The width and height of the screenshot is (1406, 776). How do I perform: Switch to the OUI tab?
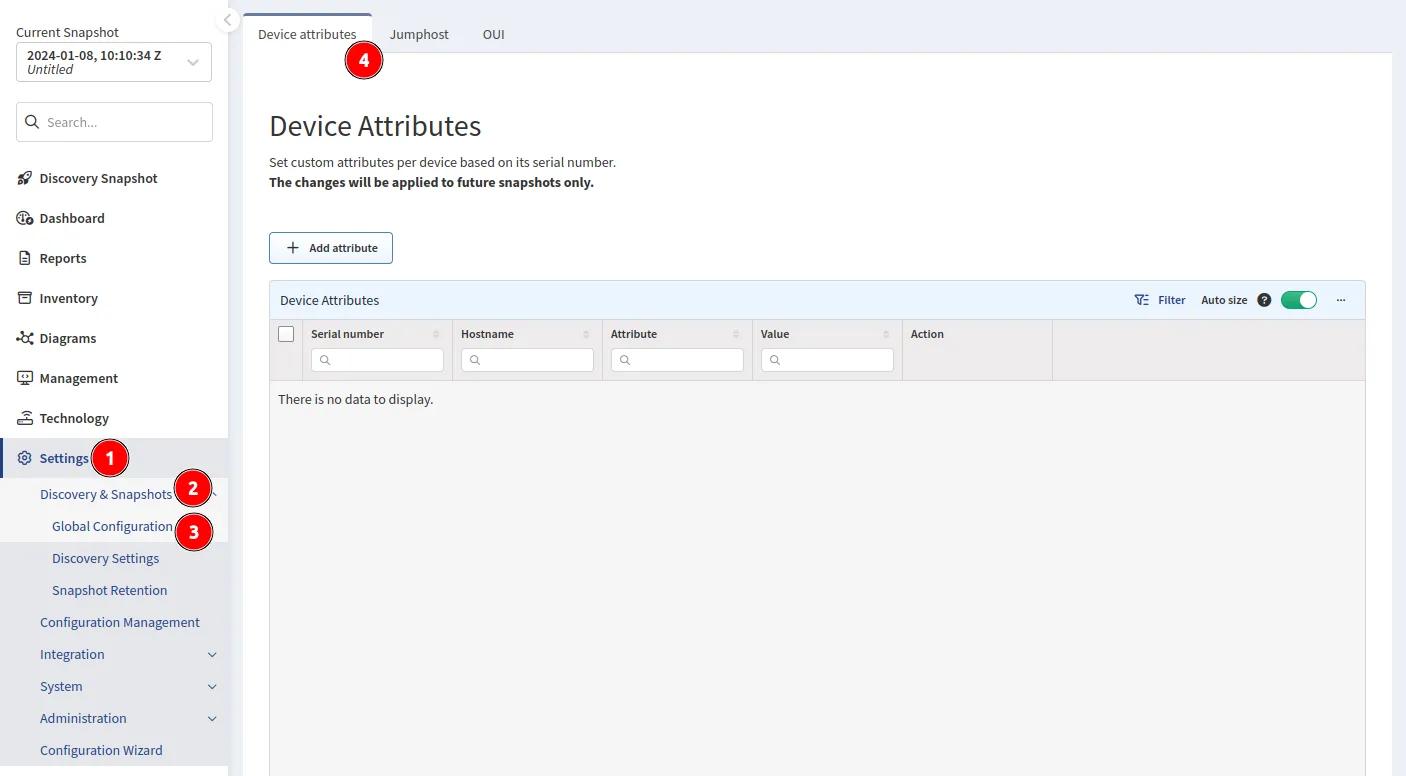pos(493,34)
